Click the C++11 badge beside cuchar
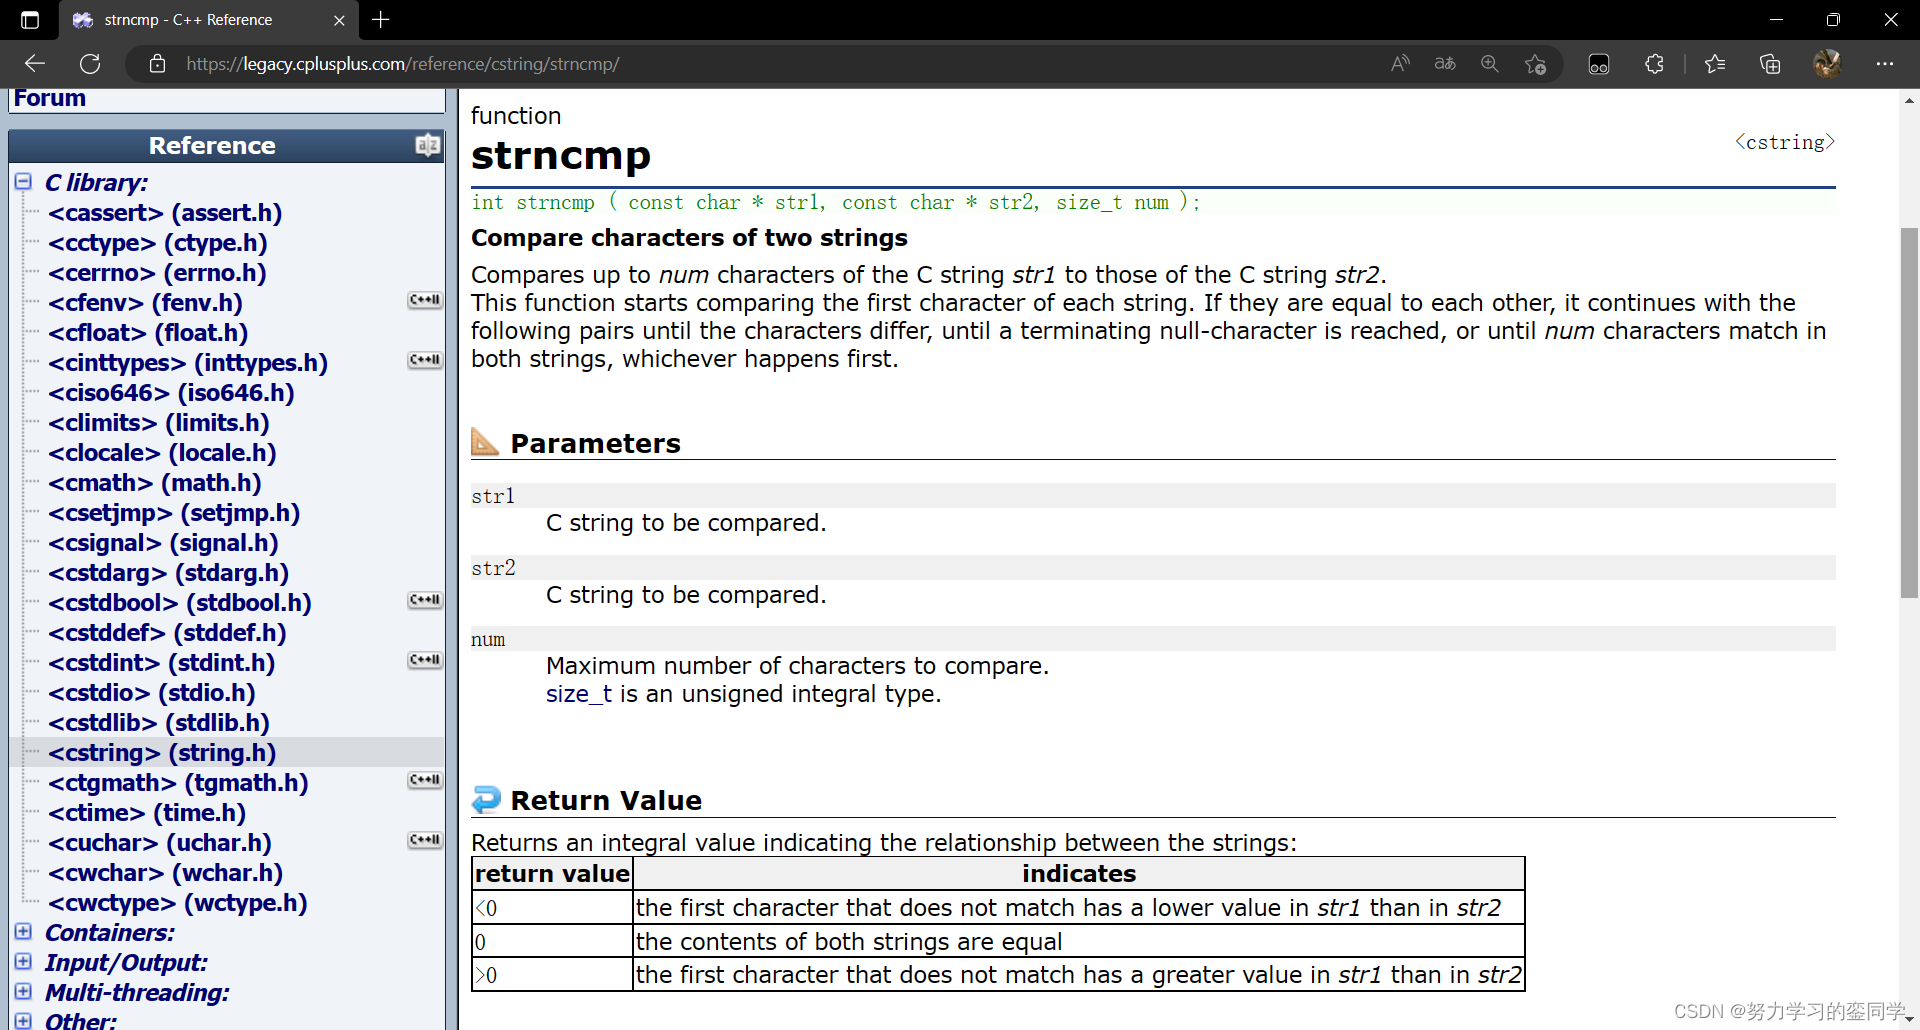The image size is (1920, 1030). (x=425, y=840)
